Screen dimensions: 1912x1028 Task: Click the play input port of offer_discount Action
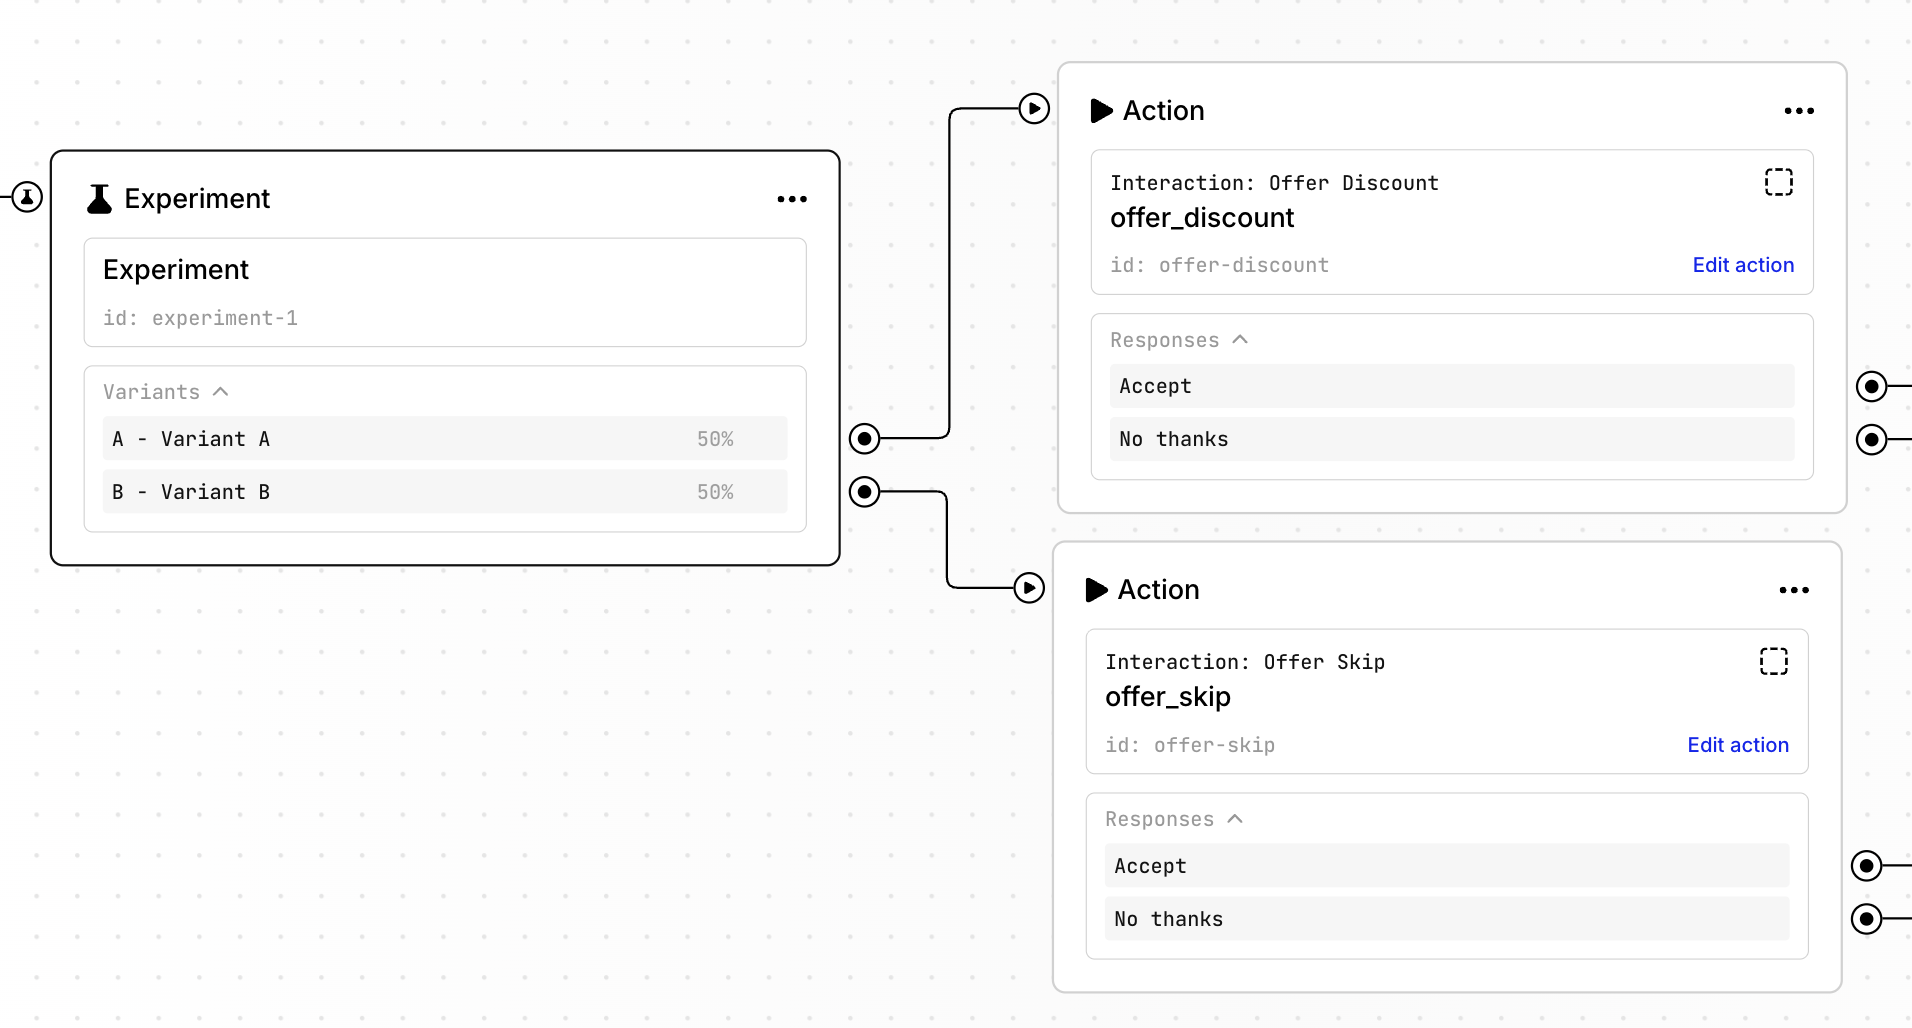coord(1034,108)
